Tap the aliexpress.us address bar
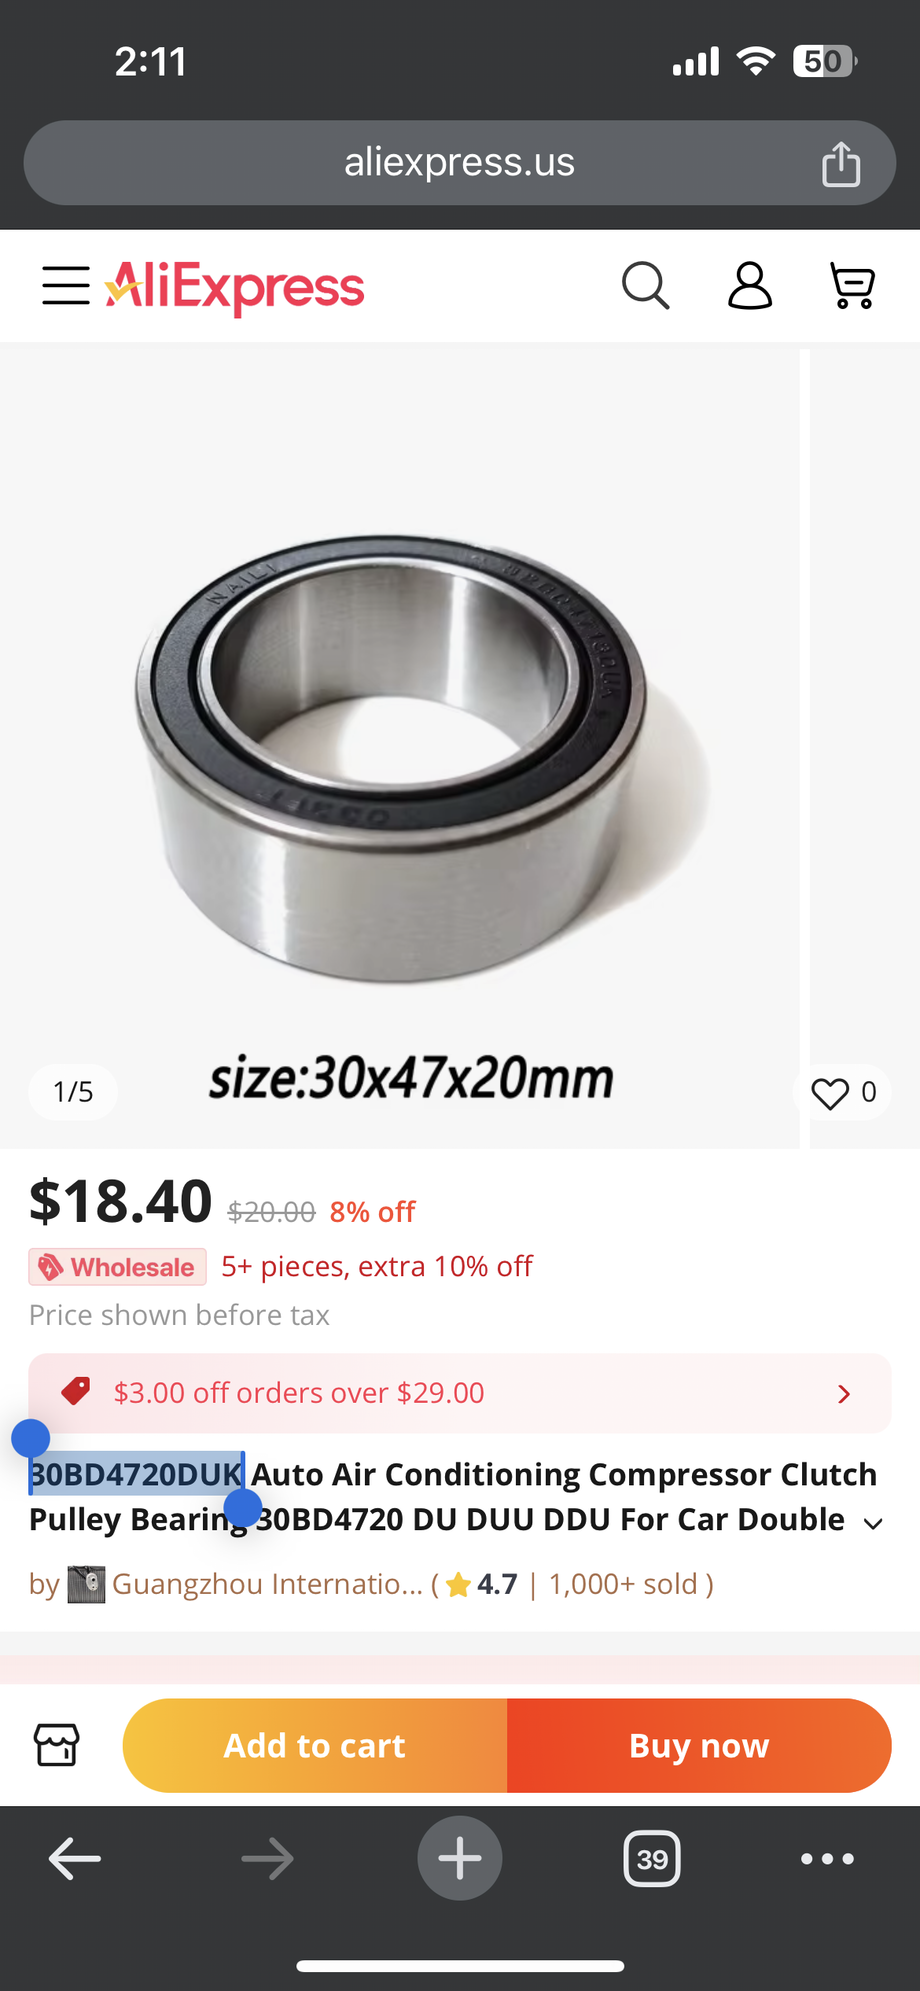The image size is (920, 1991). [460, 163]
